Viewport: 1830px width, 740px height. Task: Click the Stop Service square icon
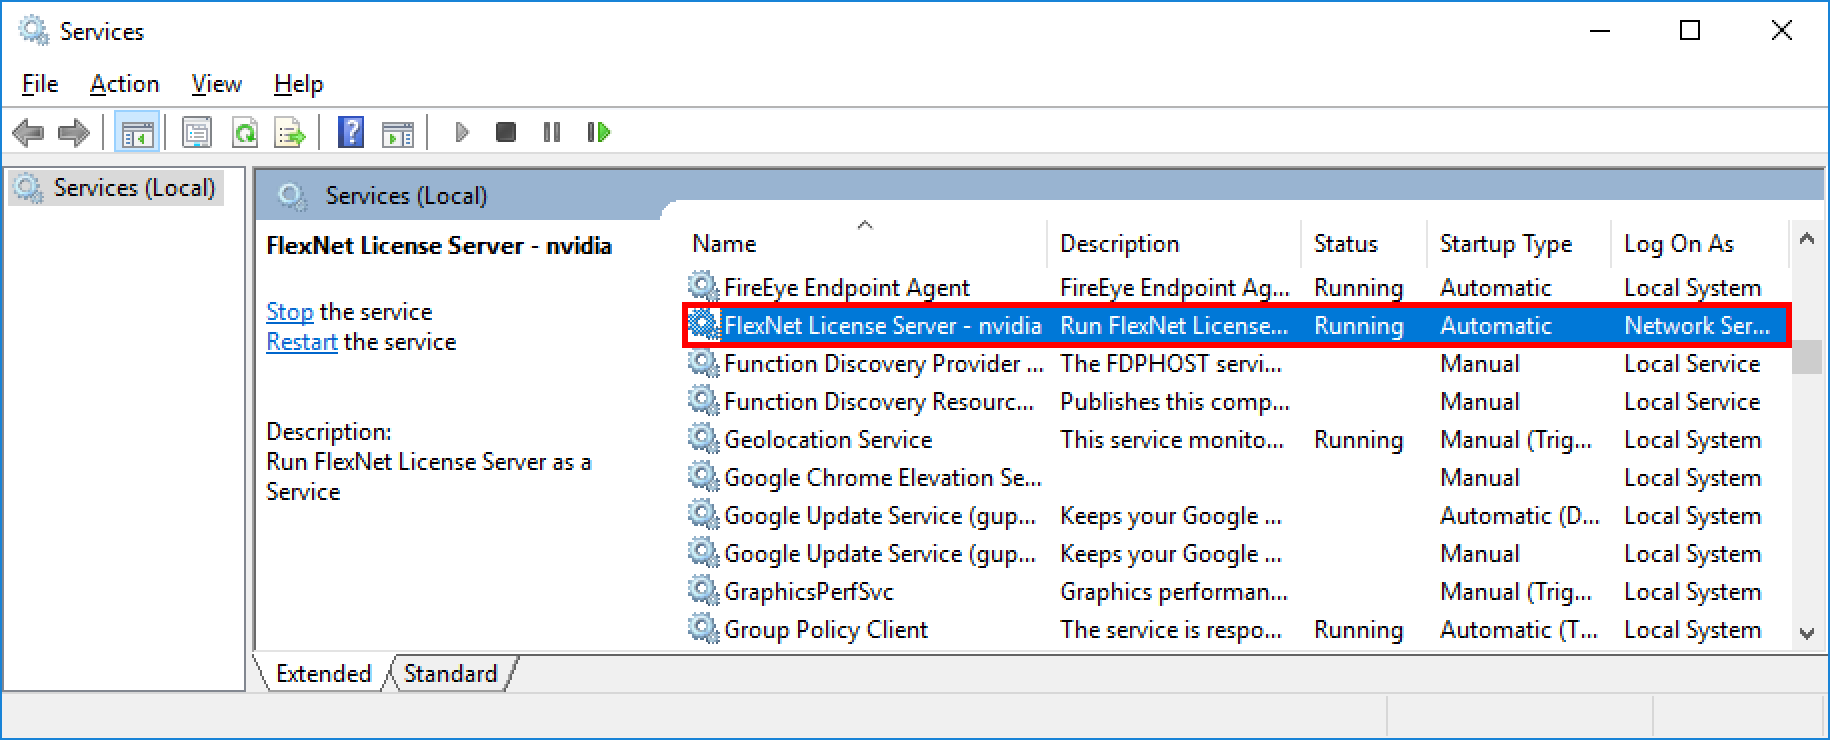506,132
